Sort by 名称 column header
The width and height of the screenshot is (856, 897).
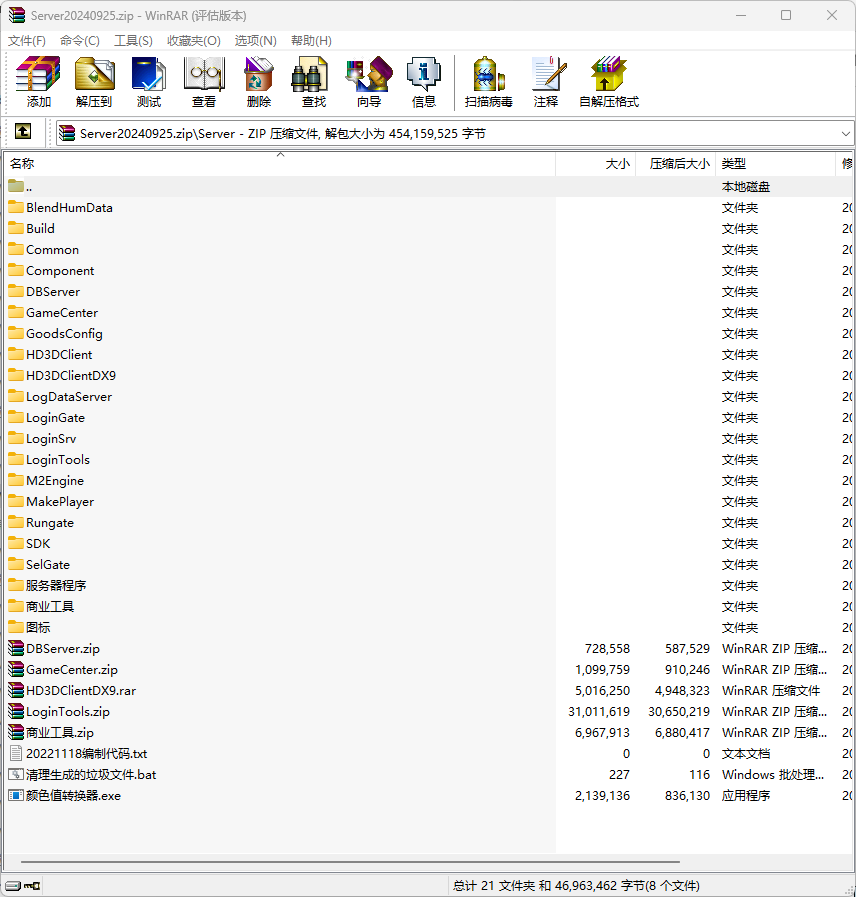tap(280, 164)
